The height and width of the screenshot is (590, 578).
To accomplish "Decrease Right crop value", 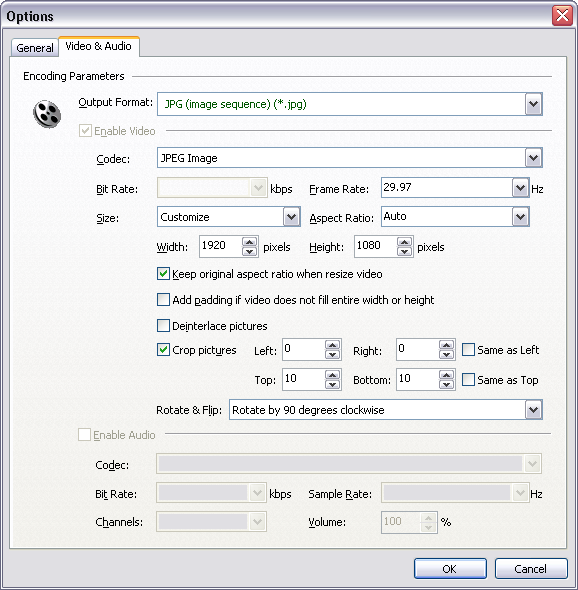I will pyautogui.click(x=446, y=354).
